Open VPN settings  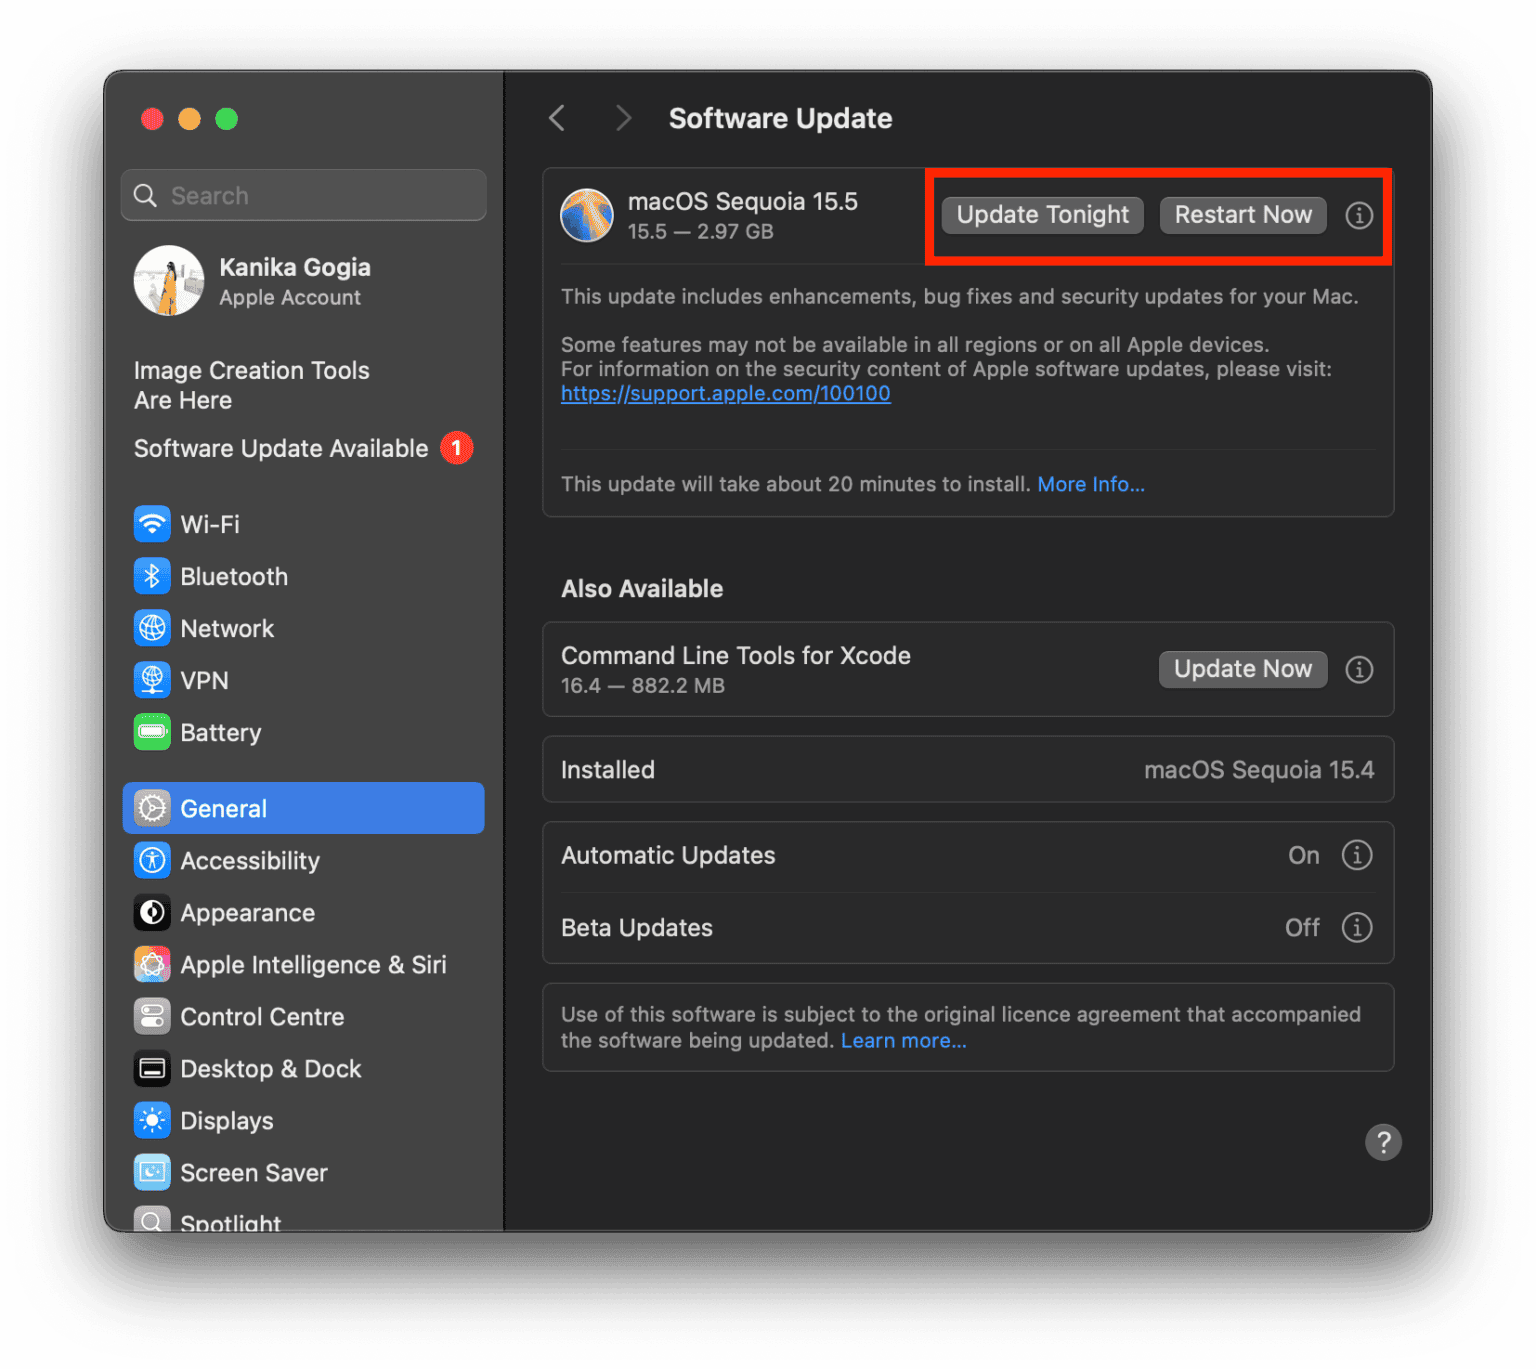(204, 680)
